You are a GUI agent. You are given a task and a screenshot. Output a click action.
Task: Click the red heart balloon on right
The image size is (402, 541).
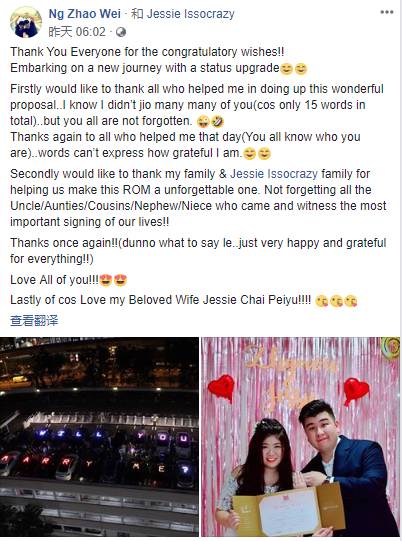click(x=356, y=391)
